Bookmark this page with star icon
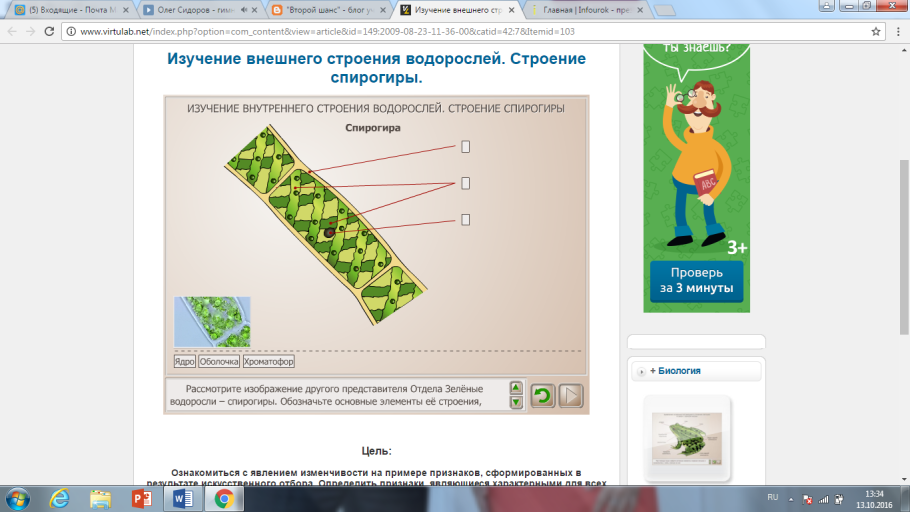 (x=874, y=31)
